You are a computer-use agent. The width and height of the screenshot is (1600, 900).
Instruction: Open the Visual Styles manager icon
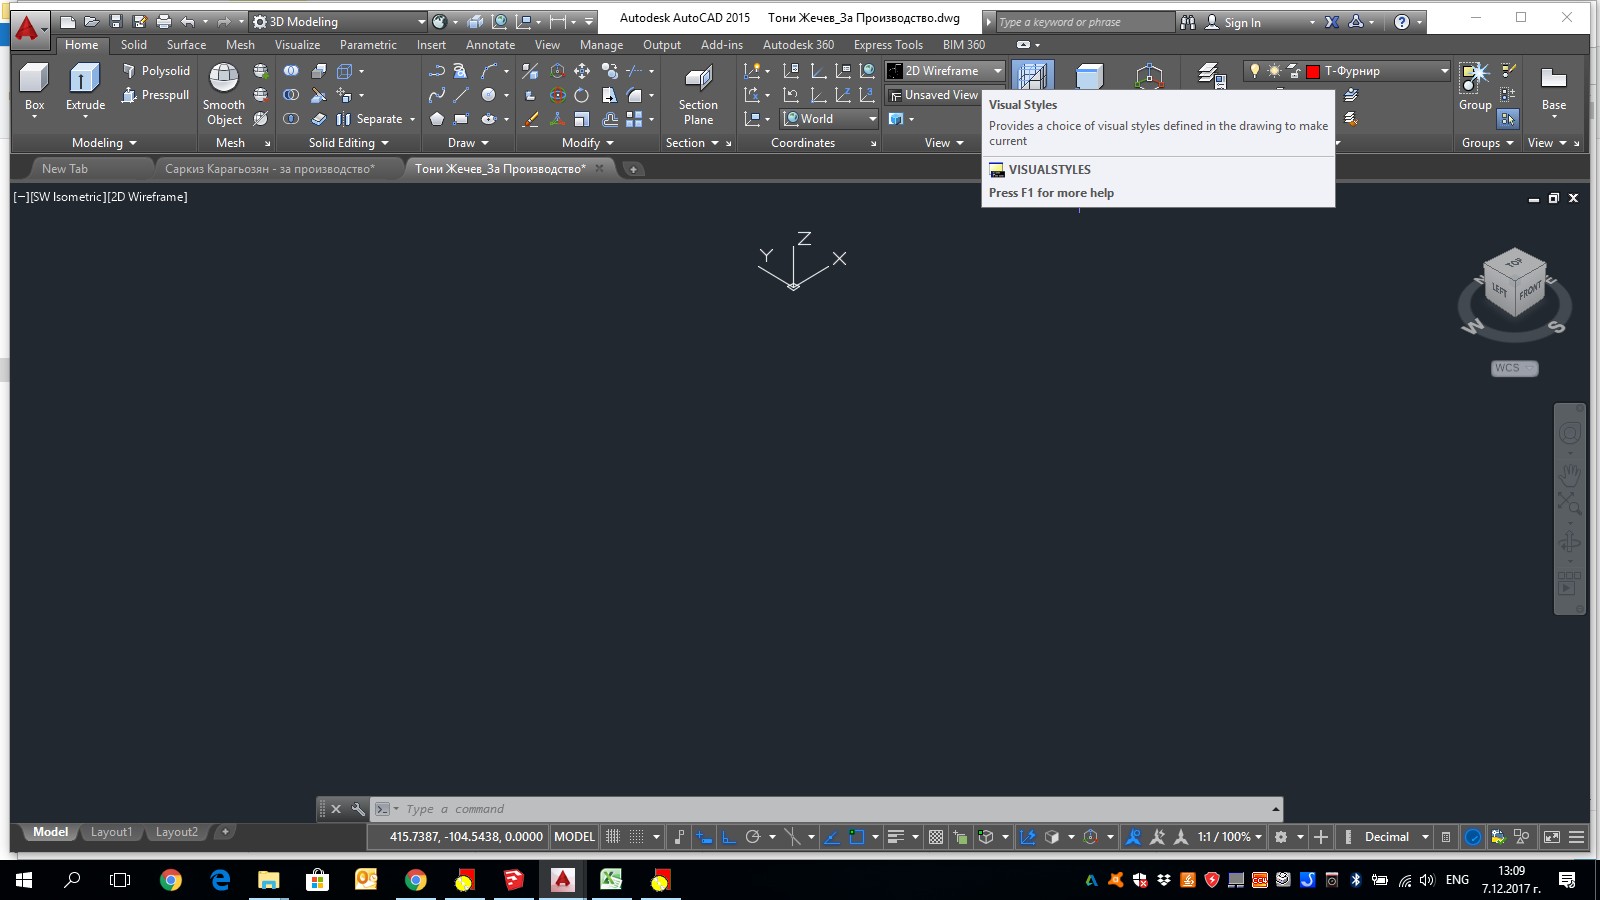point(1032,75)
